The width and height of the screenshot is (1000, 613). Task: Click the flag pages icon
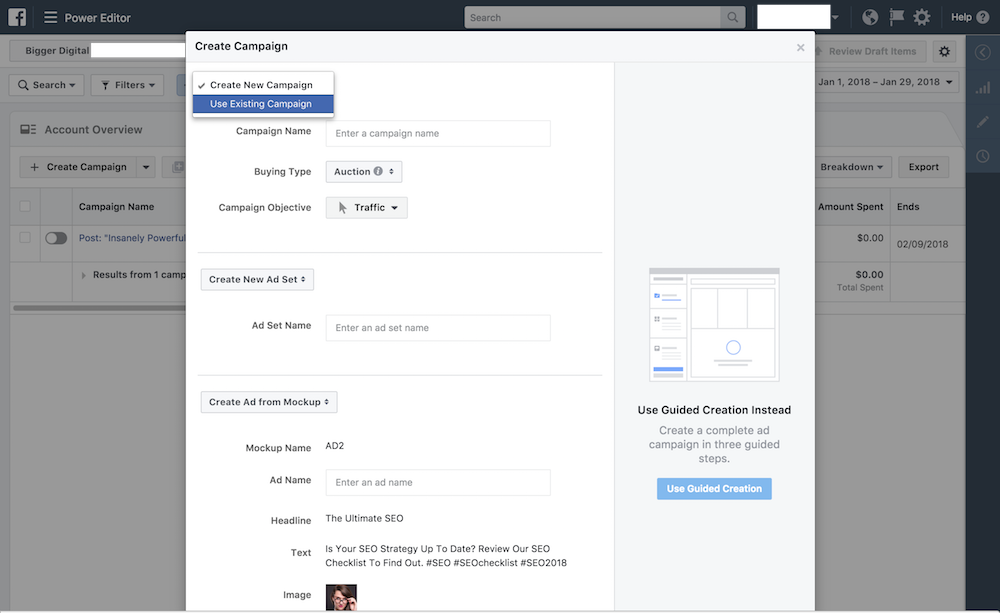pyautogui.click(x=896, y=17)
